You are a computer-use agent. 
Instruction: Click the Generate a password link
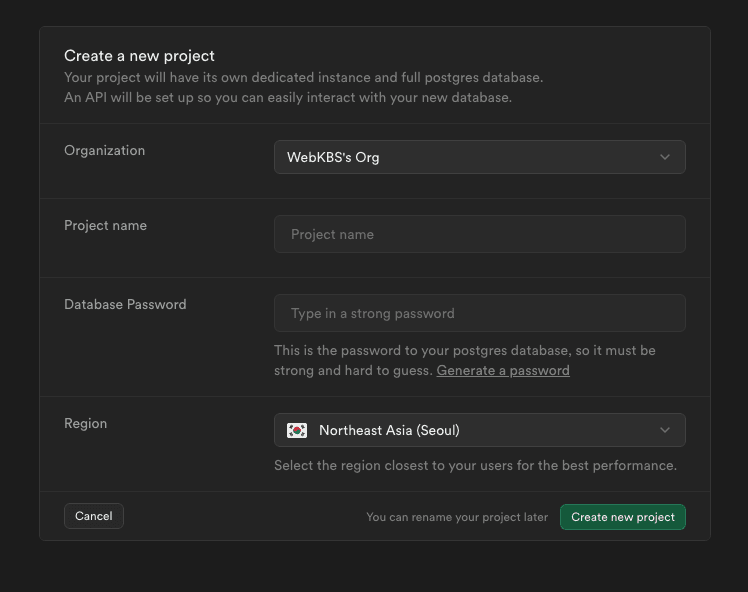pyautogui.click(x=503, y=370)
